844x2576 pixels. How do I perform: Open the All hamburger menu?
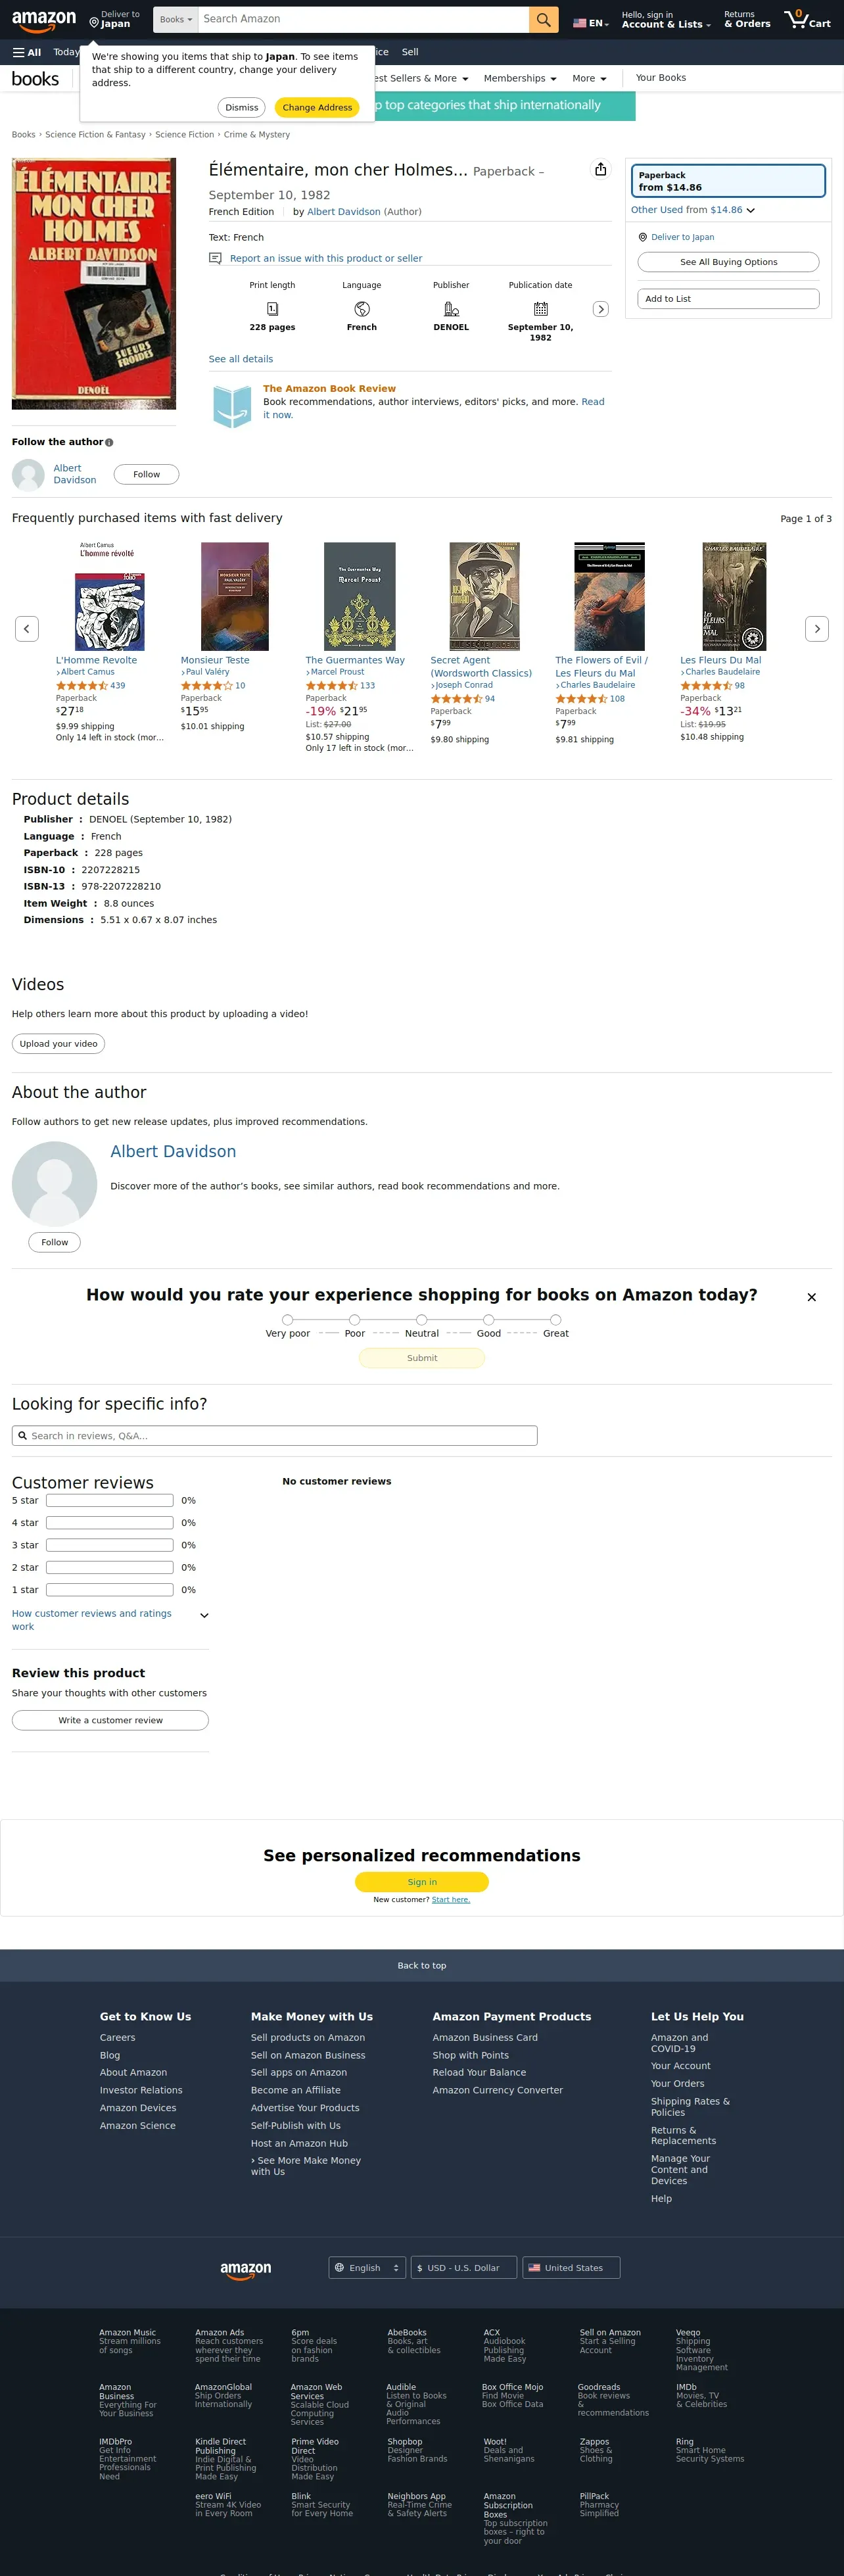[x=27, y=52]
